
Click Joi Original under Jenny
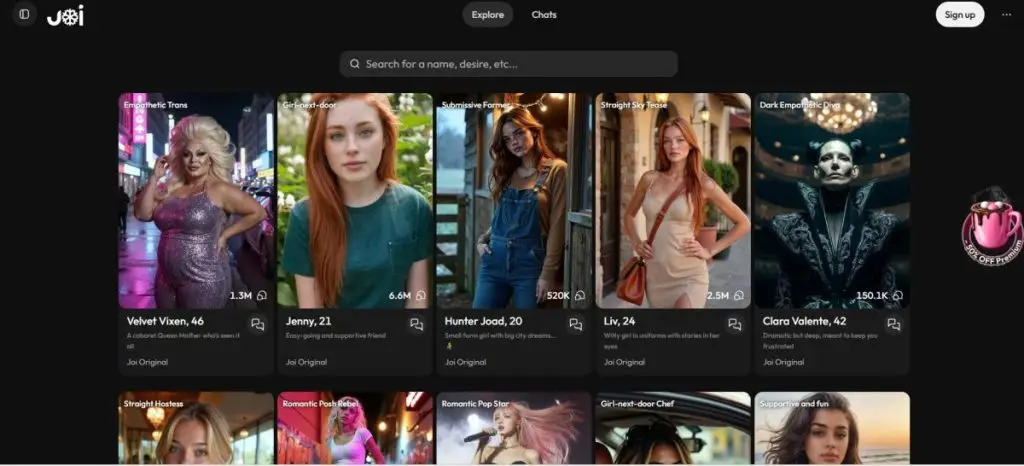tap(306, 362)
